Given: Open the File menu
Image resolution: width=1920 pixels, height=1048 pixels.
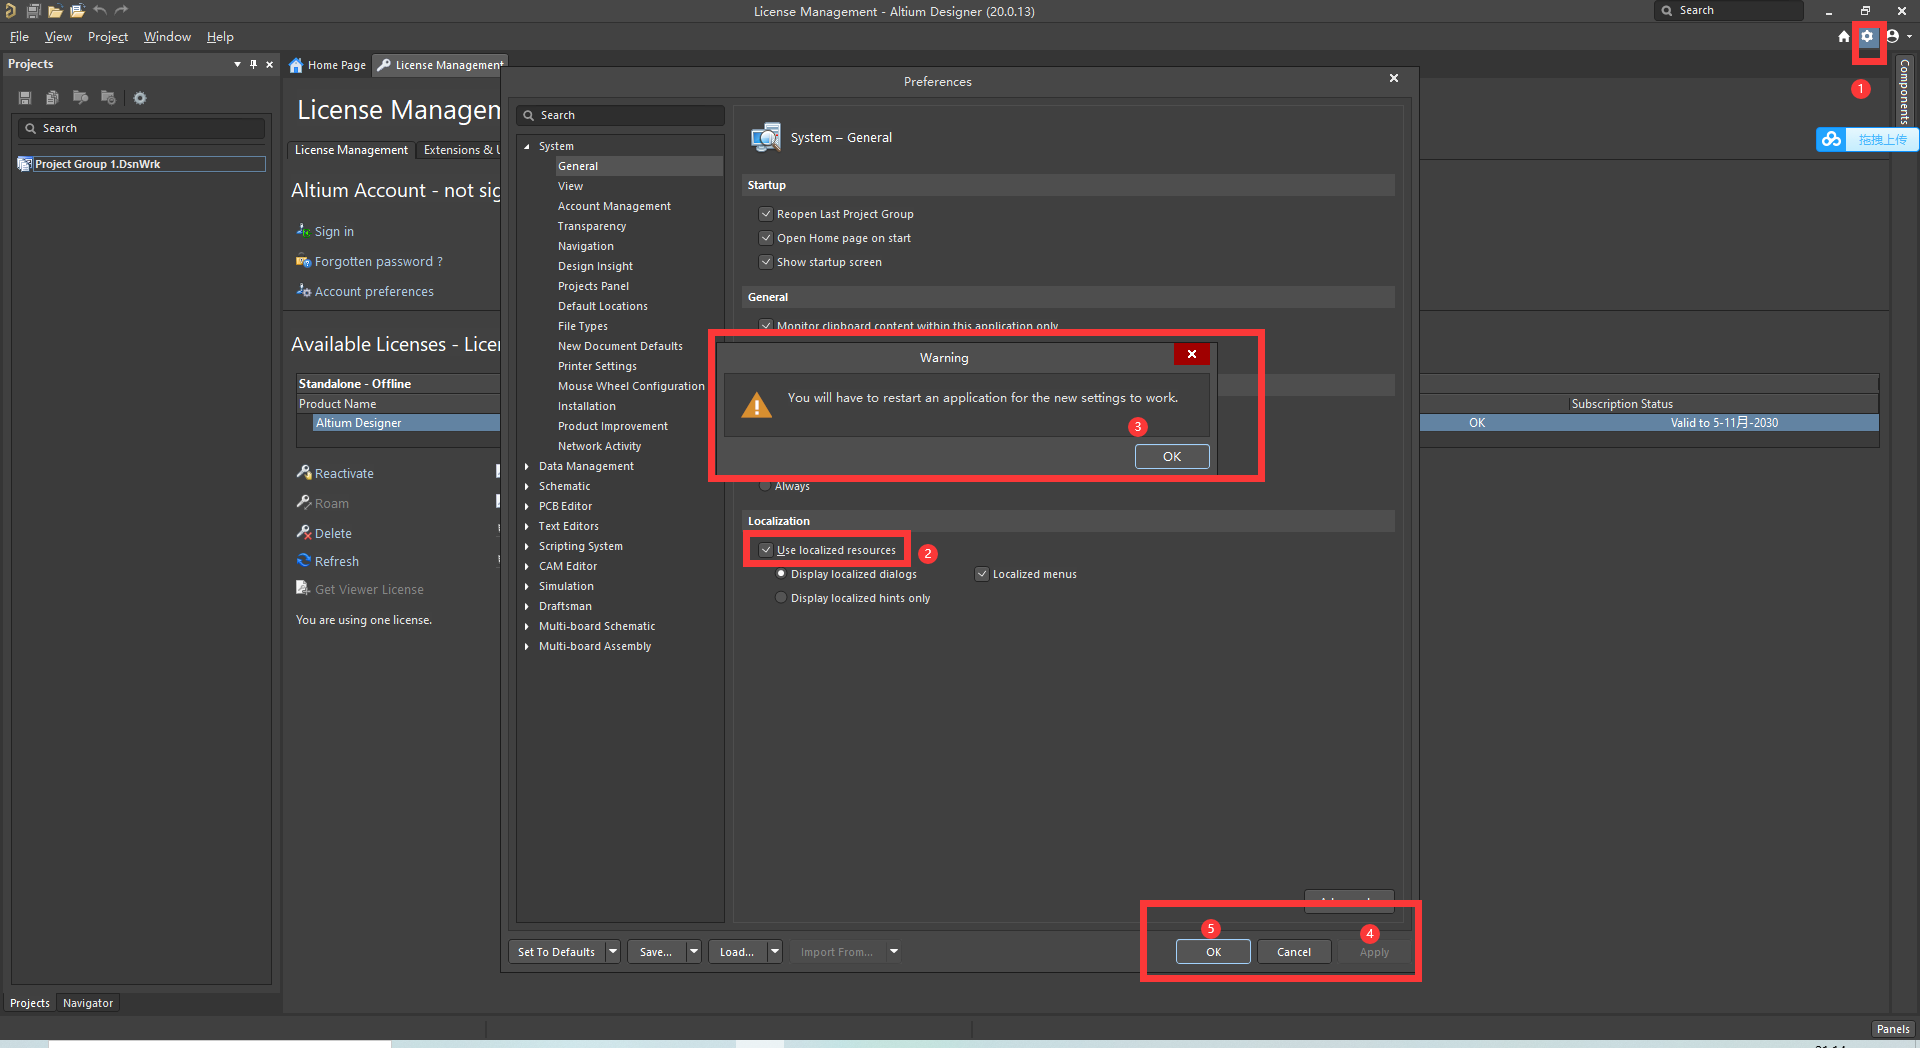Looking at the screenshot, I should [x=19, y=37].
